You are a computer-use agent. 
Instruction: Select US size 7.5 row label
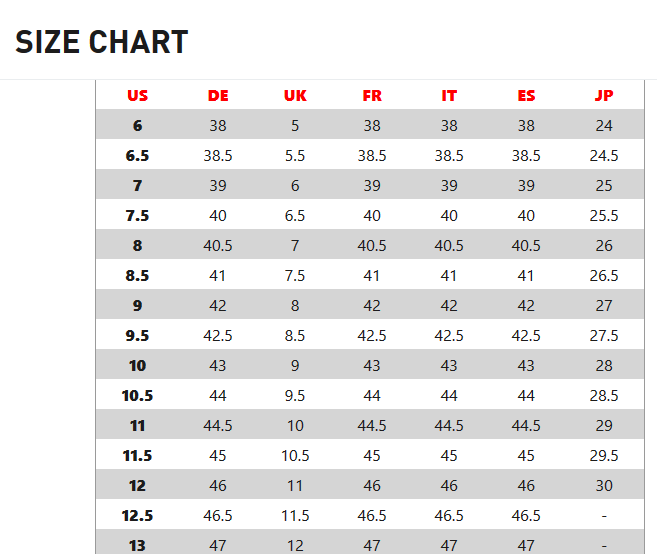coord(137,215)
